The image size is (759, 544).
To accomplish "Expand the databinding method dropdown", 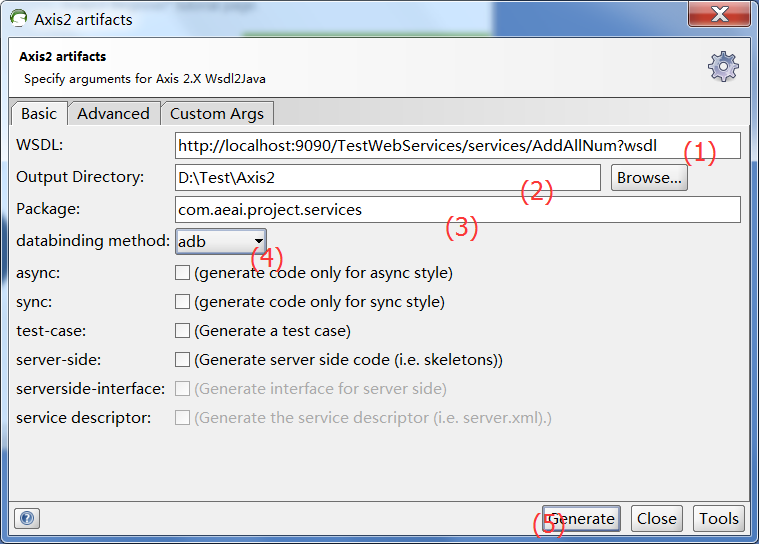I will click(221, 241).
